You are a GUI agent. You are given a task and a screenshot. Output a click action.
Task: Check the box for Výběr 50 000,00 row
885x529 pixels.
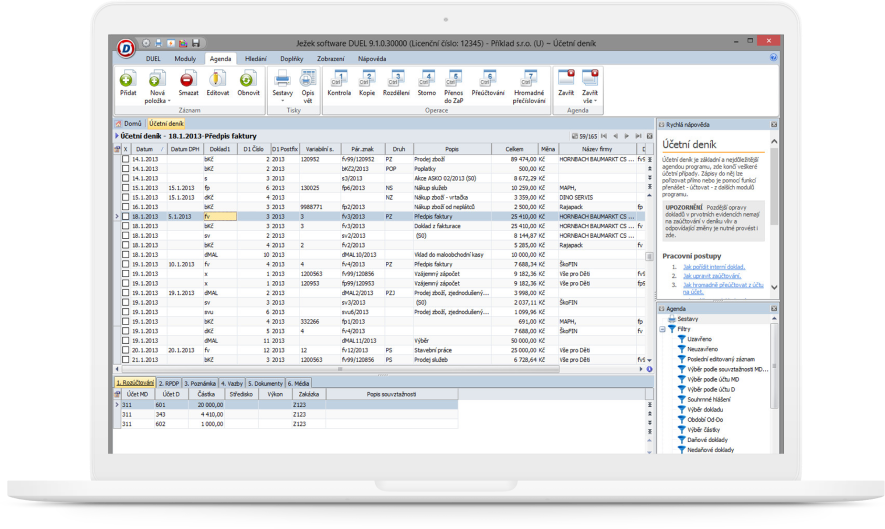[x=125, y=340]
